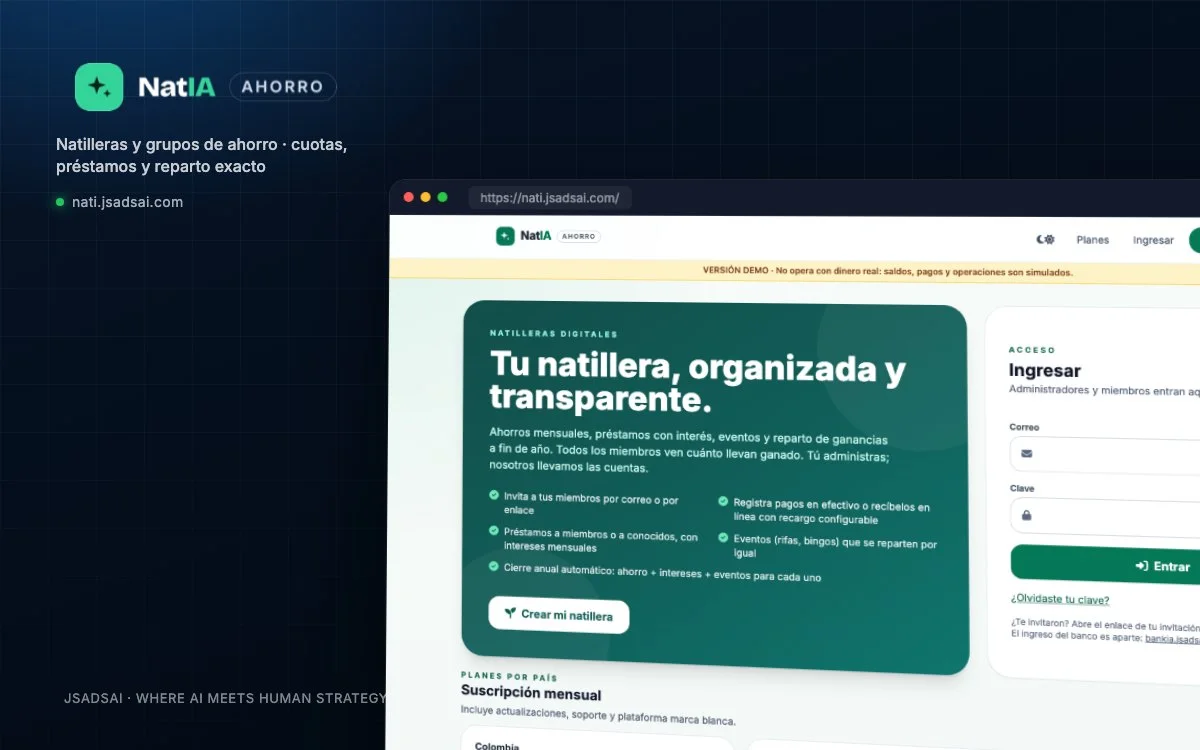Click the green NatIA sparkle logo icon
The width and height of the screenshot is (1200, 750).
point(99,87)
